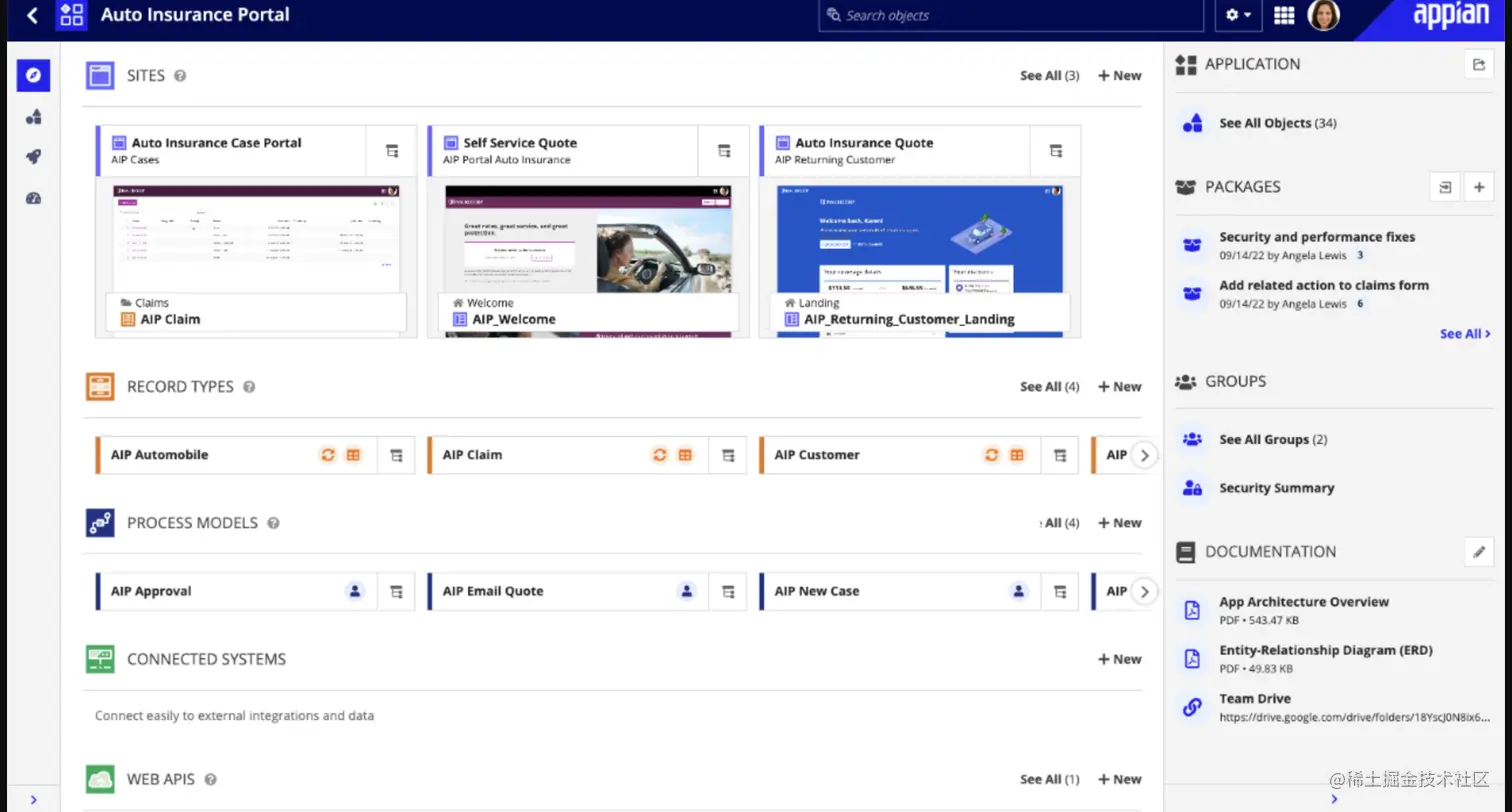Click the export application icon in APPLICATION header
This screenshot has width=1512, height=812.
[1478, 64]
